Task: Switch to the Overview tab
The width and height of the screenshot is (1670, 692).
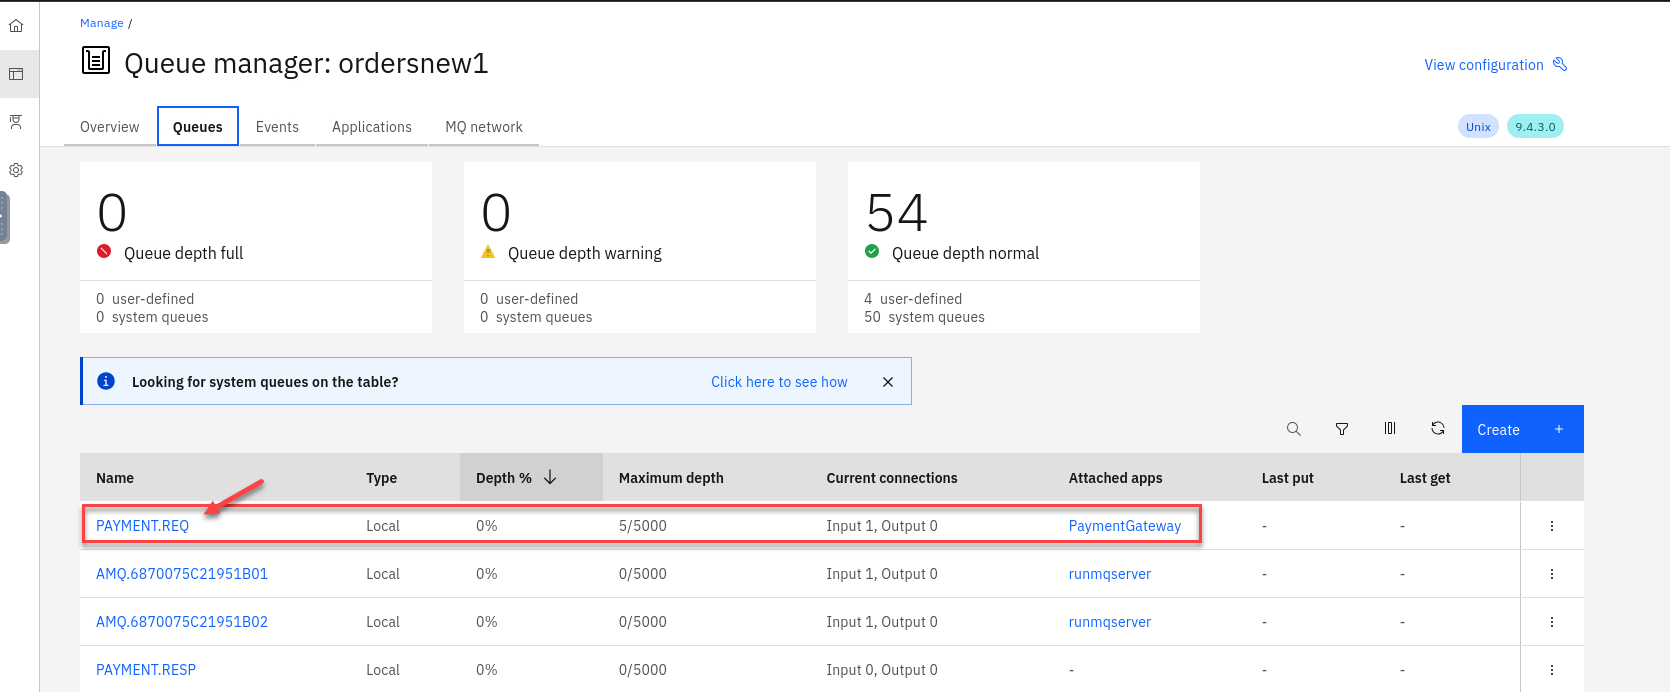Action: (x=110, y=127)
